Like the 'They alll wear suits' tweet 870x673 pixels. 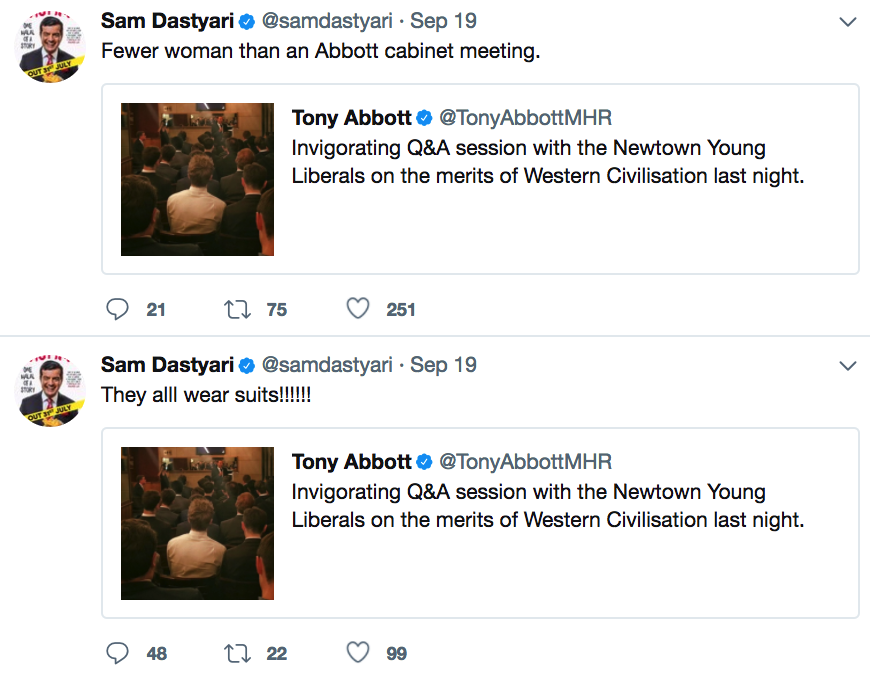coord(358,653)
